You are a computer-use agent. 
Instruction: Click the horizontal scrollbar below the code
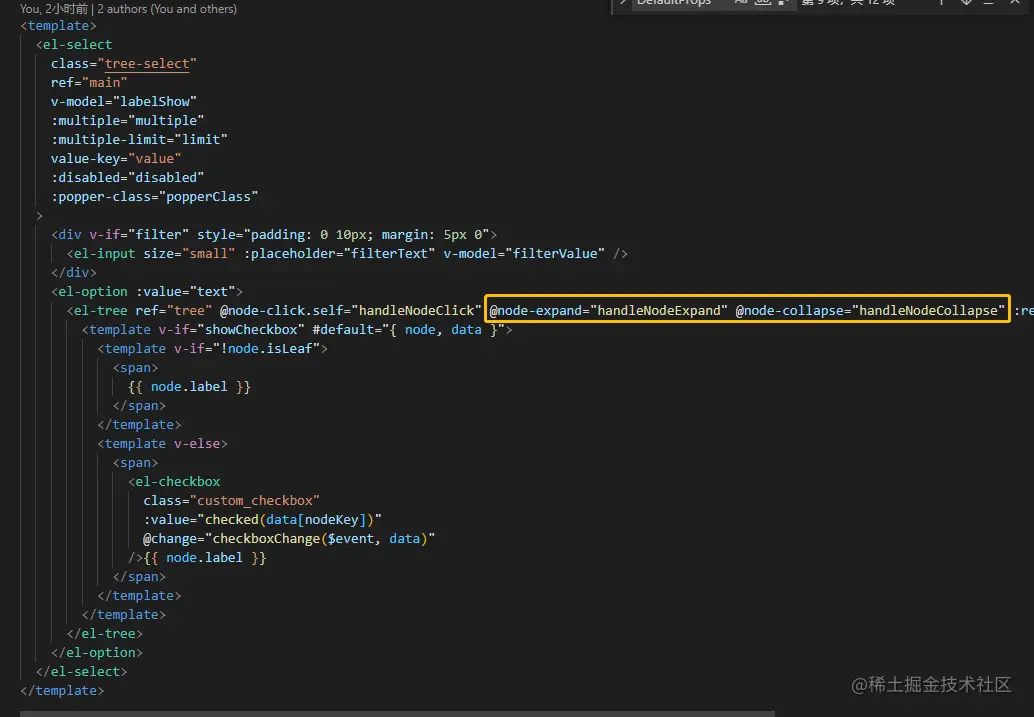pos(397,714)
